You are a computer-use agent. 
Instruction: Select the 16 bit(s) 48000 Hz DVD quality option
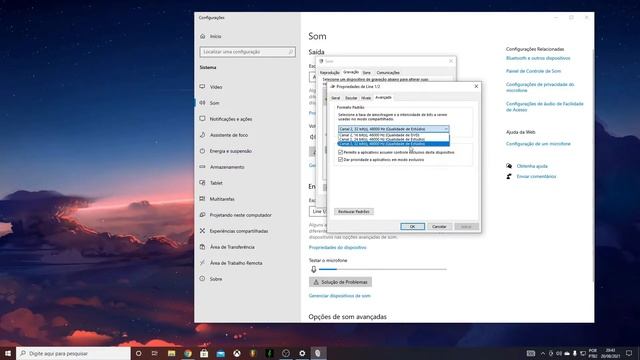pos(393,135)
